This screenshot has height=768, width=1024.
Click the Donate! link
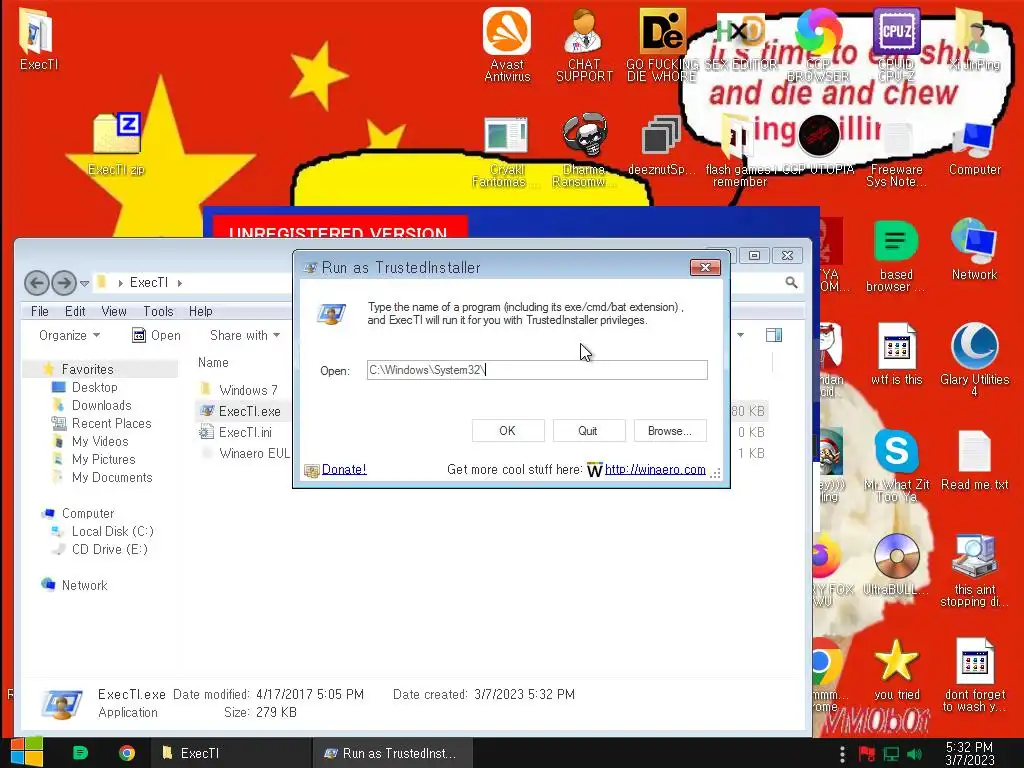[344, 469]
